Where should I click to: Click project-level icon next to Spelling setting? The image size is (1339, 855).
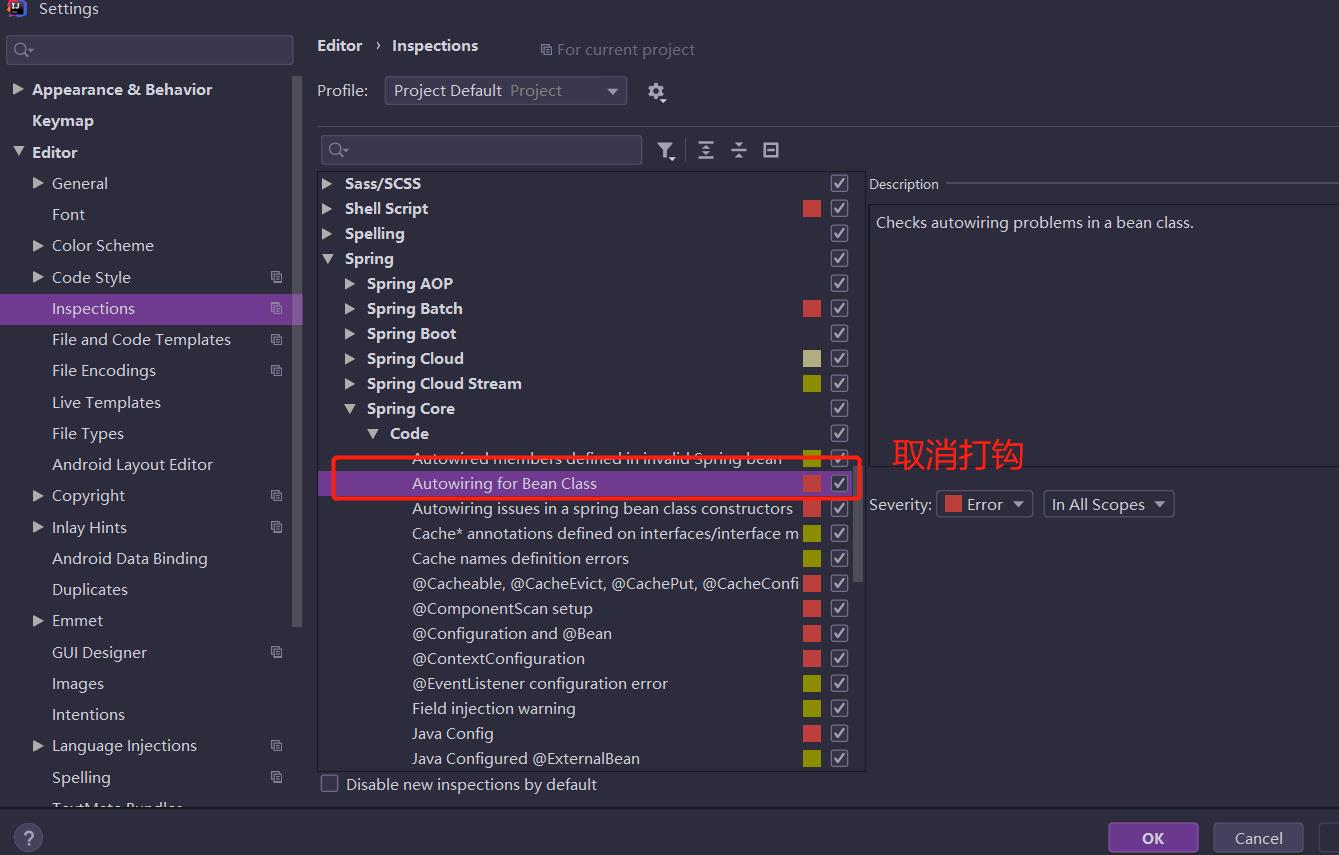(x=277, y=777)
